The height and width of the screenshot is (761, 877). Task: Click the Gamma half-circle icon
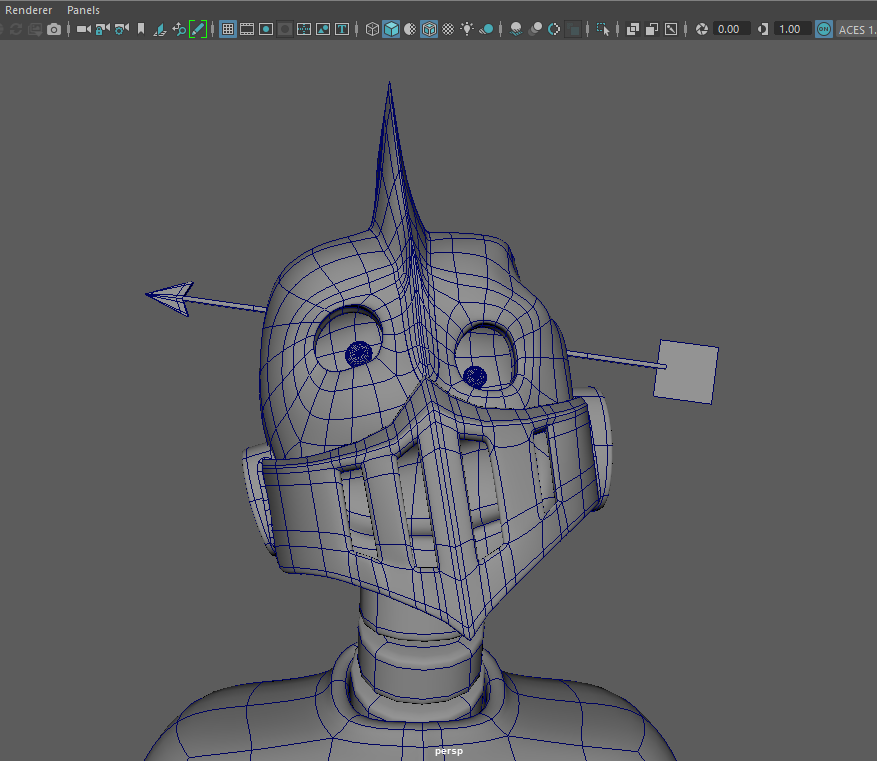(x=763, y=29)
